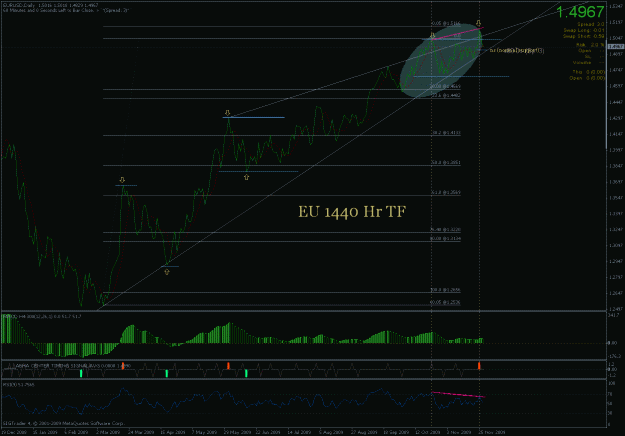Click the red signal bar at 25 Nov 2009

coord(479,365)
